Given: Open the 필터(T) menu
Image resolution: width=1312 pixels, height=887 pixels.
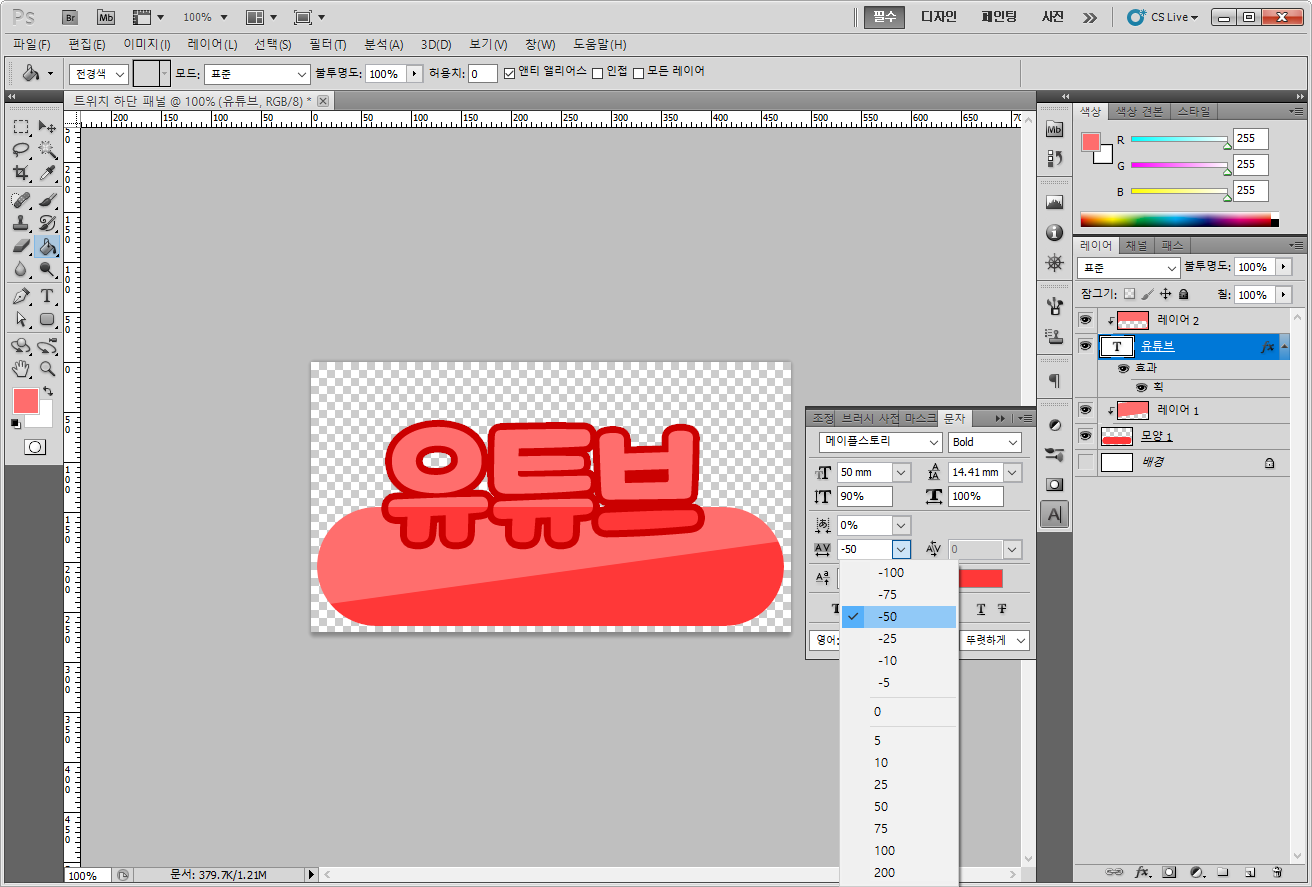Looking at the screenshot, I should [x=328, y=45].
